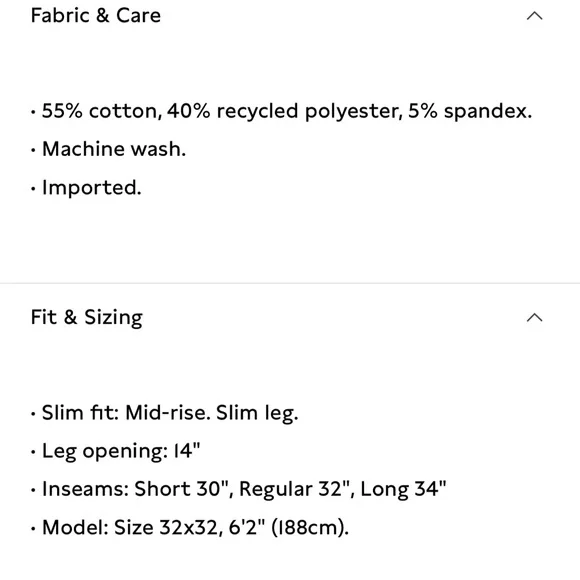This screenshot has width=580, height=580.
Task: Click the Fabric & Care section heading
Action: (96, 16)
